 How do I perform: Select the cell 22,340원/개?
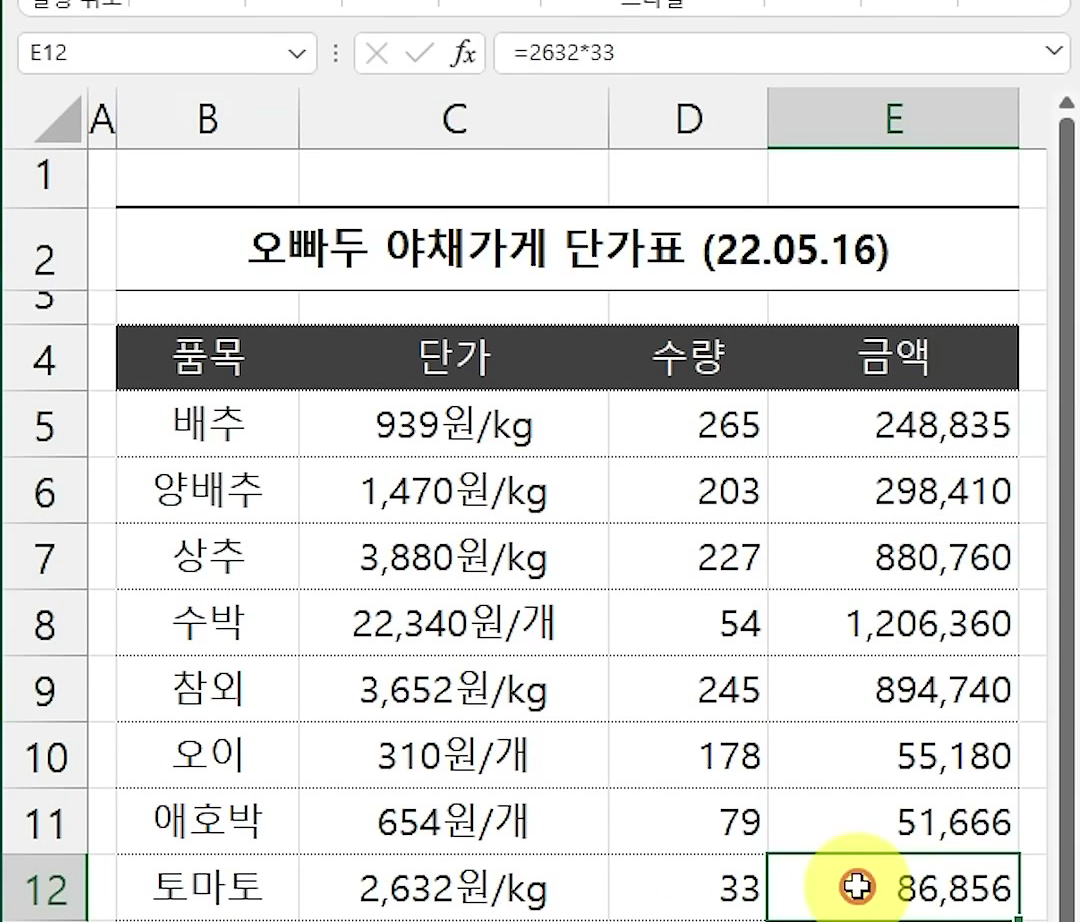(454, 622)
